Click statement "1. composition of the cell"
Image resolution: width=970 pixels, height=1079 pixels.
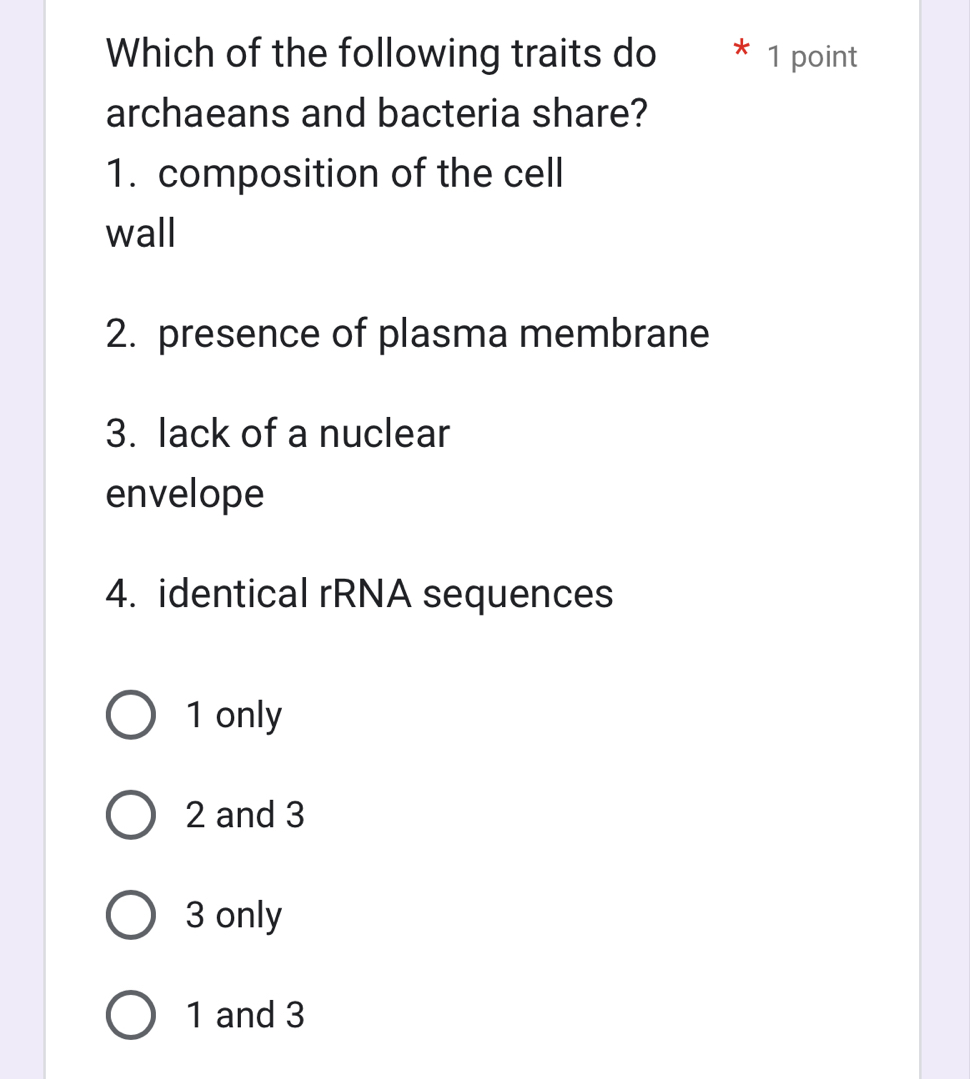click(335, 175)
